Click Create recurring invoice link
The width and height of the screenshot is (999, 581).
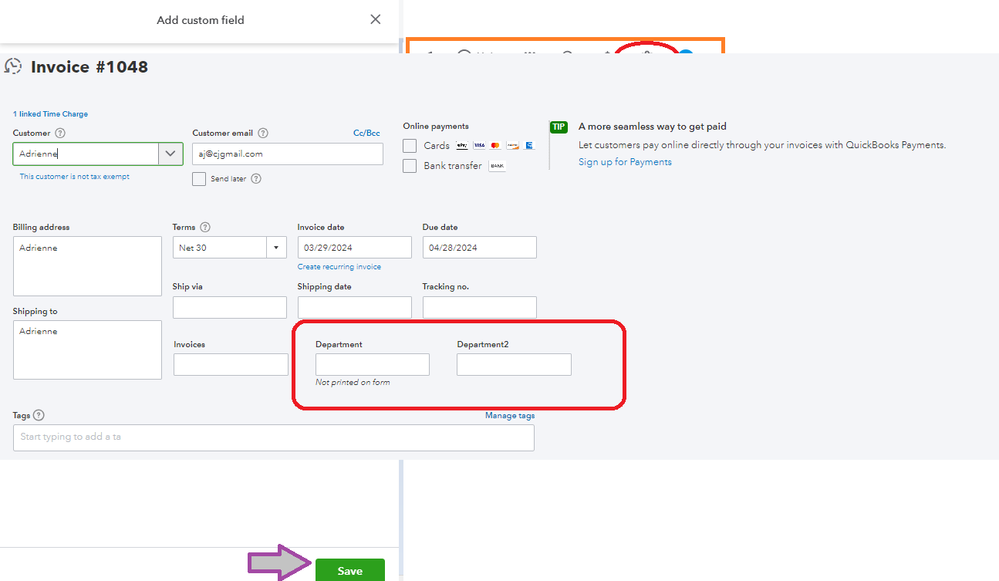(x=339, y=267)
